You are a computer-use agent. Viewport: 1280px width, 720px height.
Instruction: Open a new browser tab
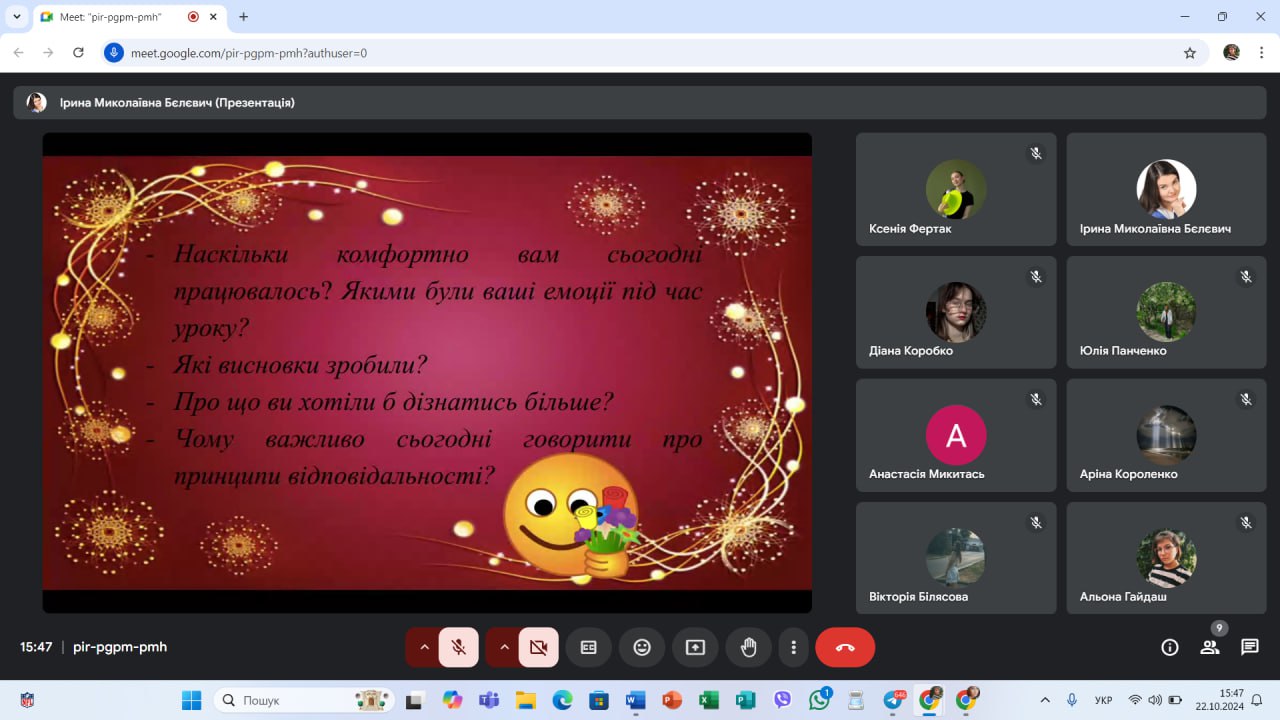pos(243,17)
